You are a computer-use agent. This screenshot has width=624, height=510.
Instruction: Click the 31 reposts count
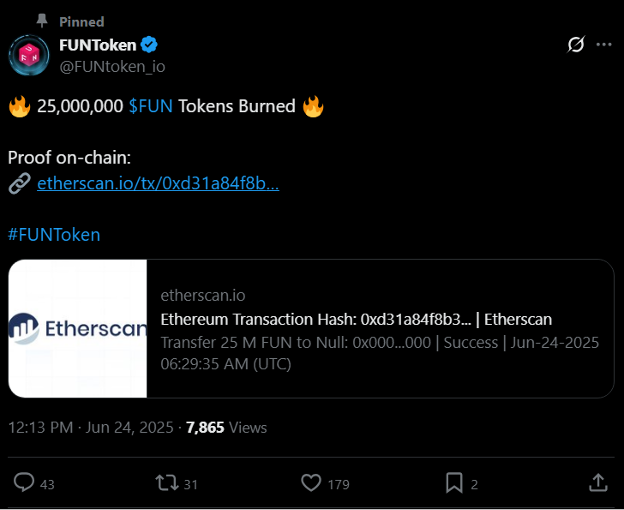click(191, 485)
